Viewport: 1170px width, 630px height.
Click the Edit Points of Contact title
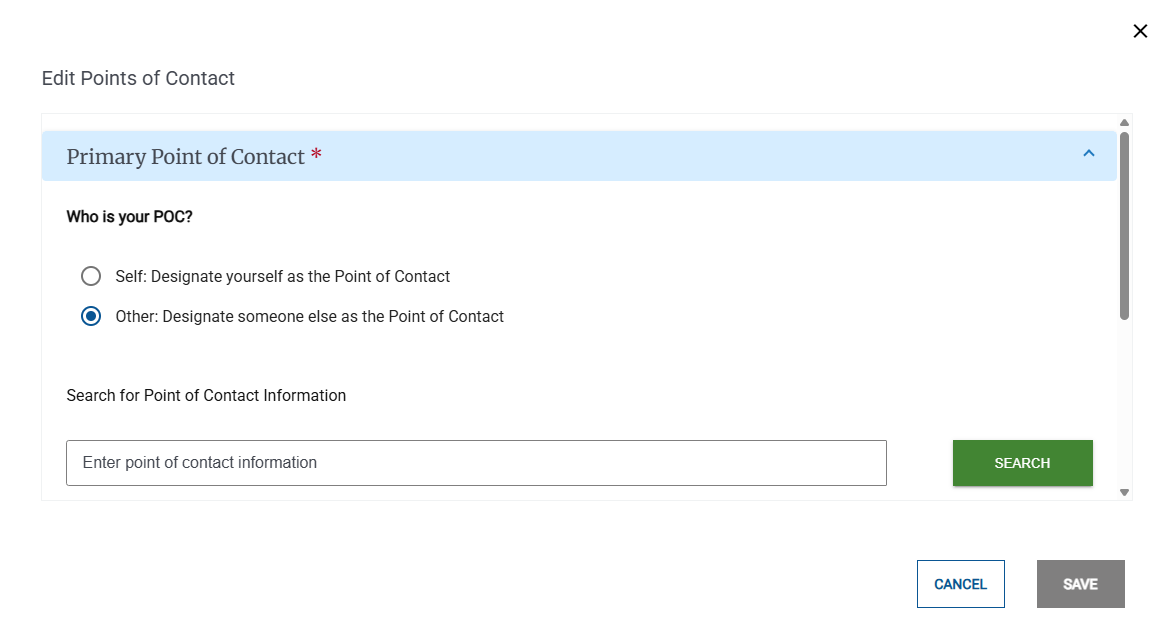[138, 78]
